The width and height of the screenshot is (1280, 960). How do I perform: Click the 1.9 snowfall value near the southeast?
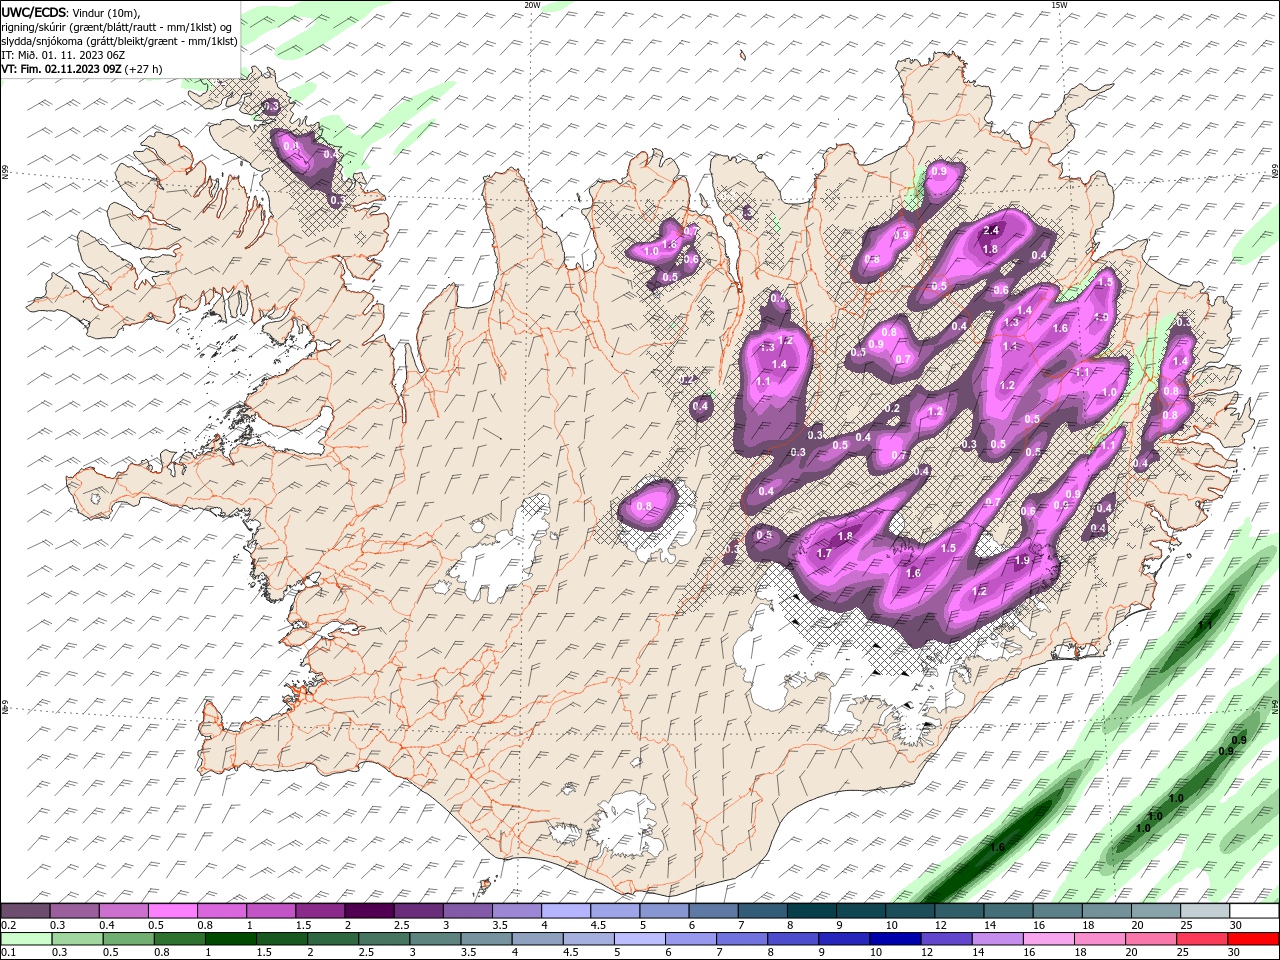click(1022, 561)
